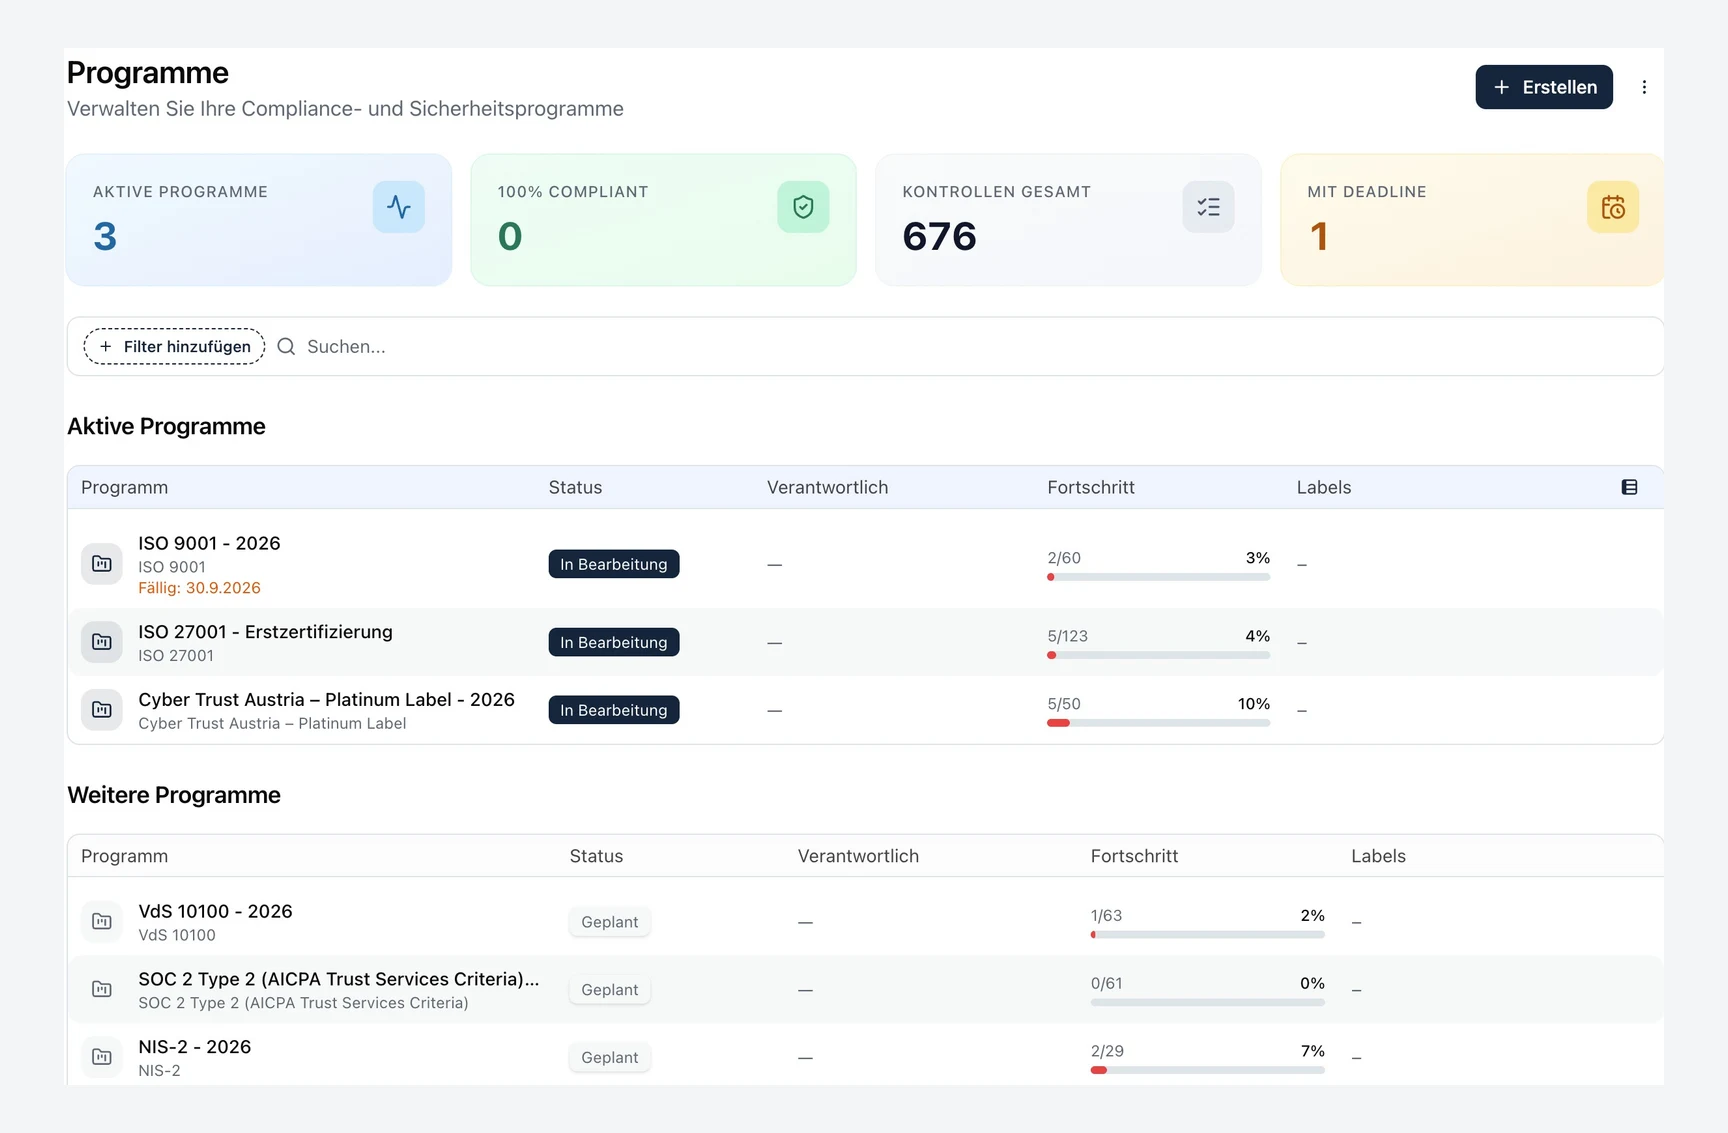Click Labels header in Weitere Programme table

click(1378, 856)
